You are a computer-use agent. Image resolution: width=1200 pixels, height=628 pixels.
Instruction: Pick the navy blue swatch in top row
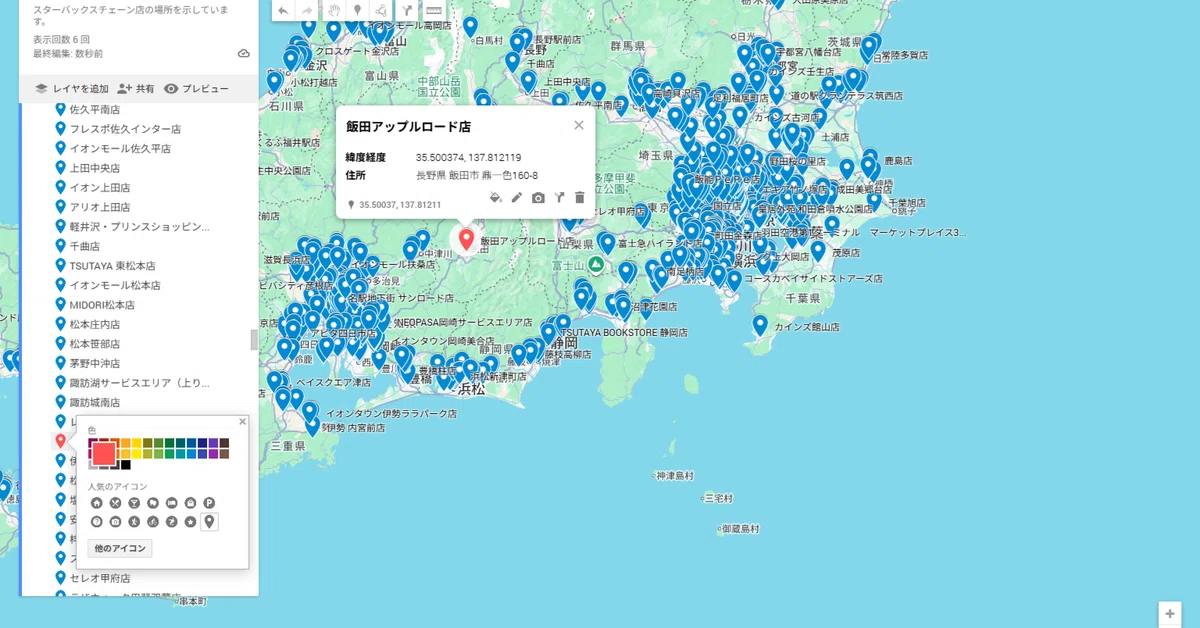point(202,443)
